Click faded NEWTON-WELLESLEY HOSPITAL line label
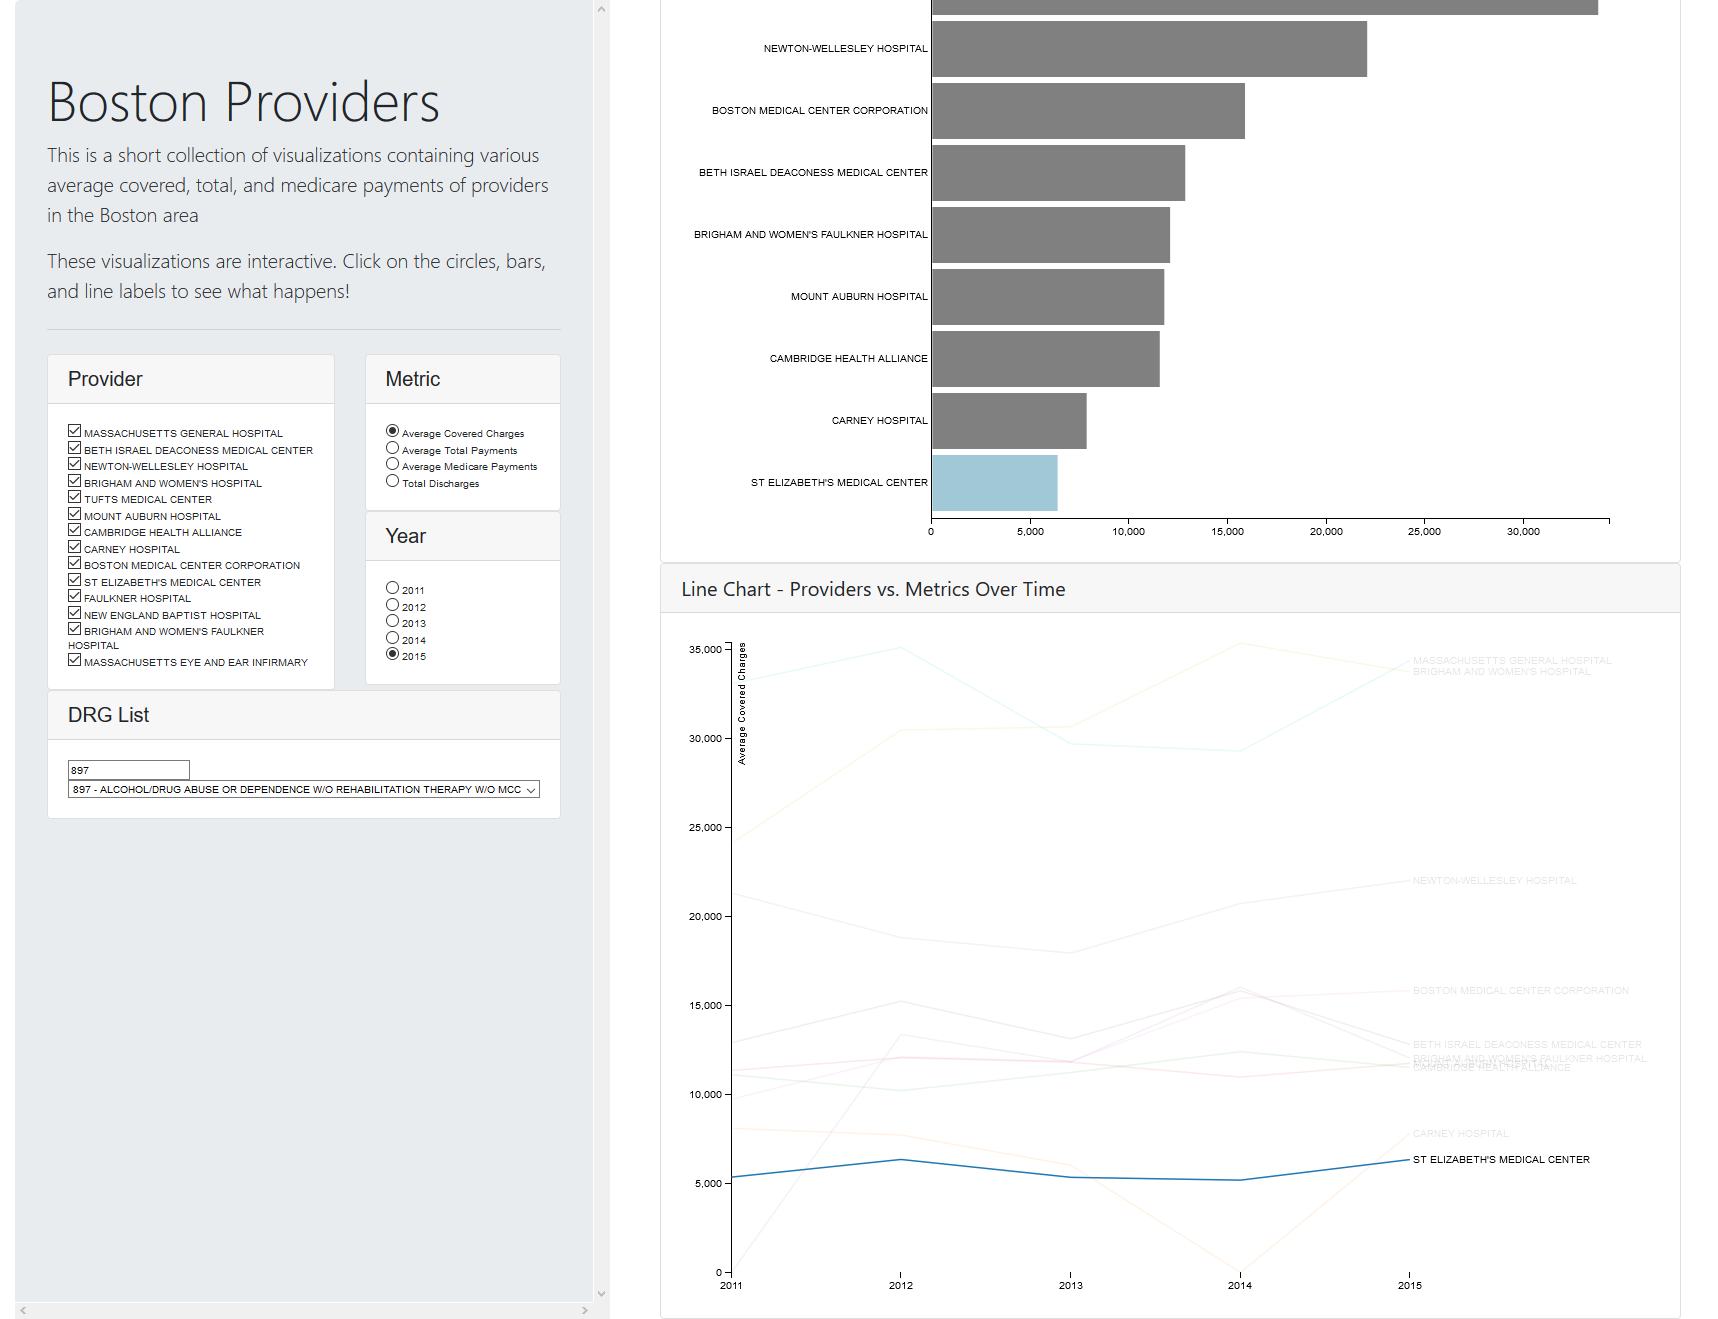 [1494, 881]
